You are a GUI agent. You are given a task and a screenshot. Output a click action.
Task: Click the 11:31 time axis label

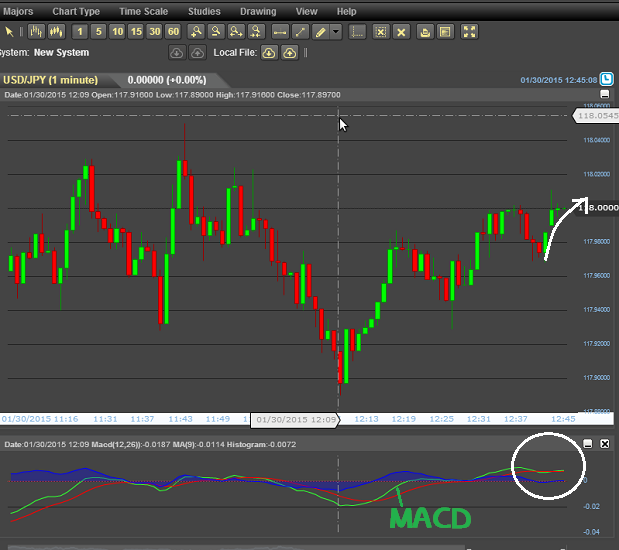pos(105,419)
